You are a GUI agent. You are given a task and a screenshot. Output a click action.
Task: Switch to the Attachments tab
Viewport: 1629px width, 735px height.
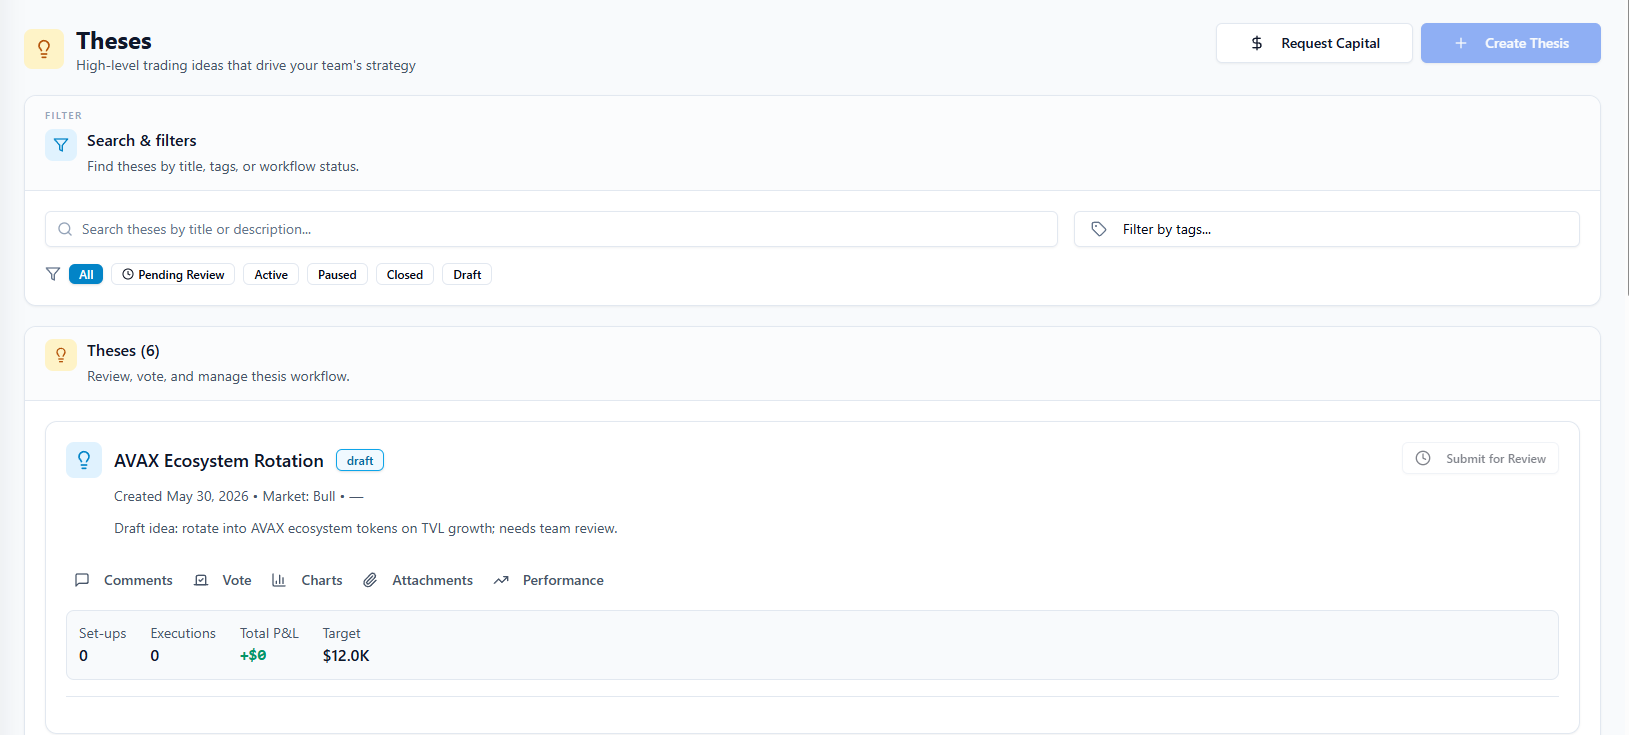click(x=418, y=580)
